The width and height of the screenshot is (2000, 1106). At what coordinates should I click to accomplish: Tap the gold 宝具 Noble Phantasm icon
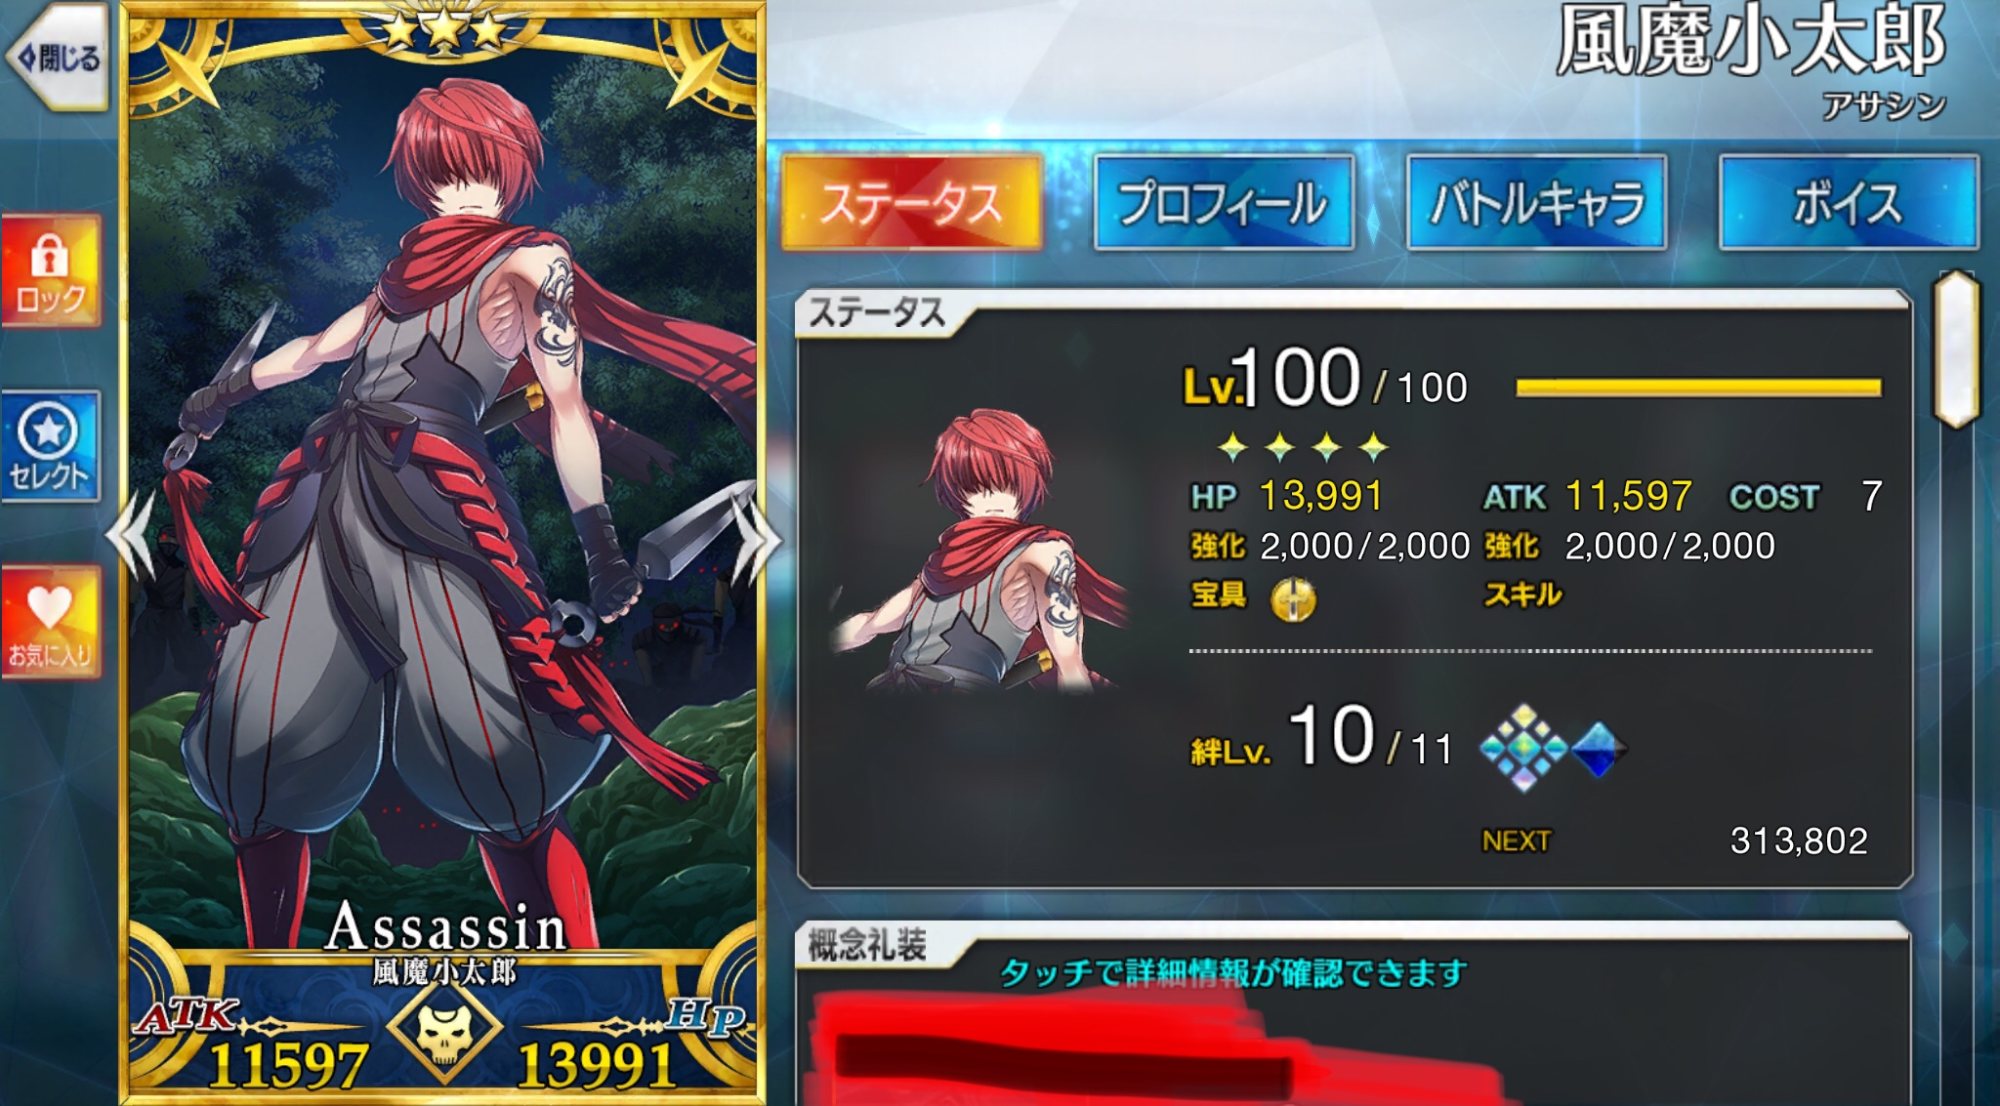[1292, 599]
